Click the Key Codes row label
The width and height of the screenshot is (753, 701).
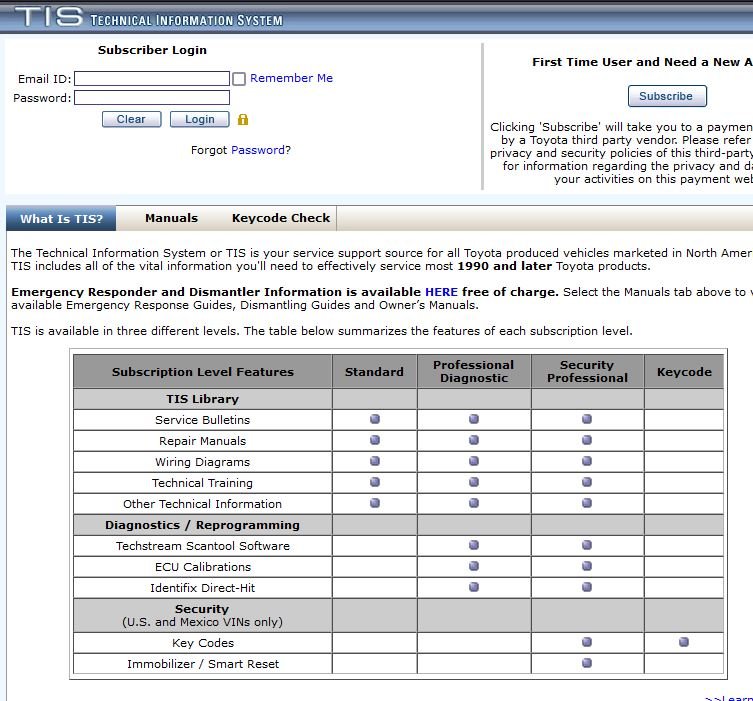pos(203,643)
